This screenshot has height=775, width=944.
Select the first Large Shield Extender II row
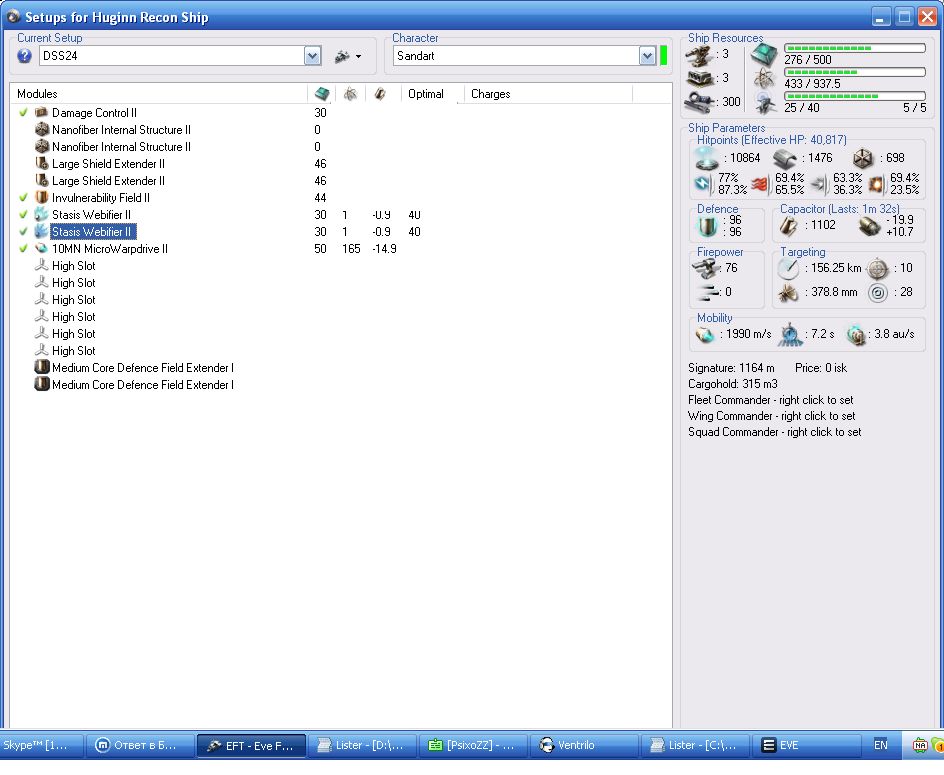[340, 164]
